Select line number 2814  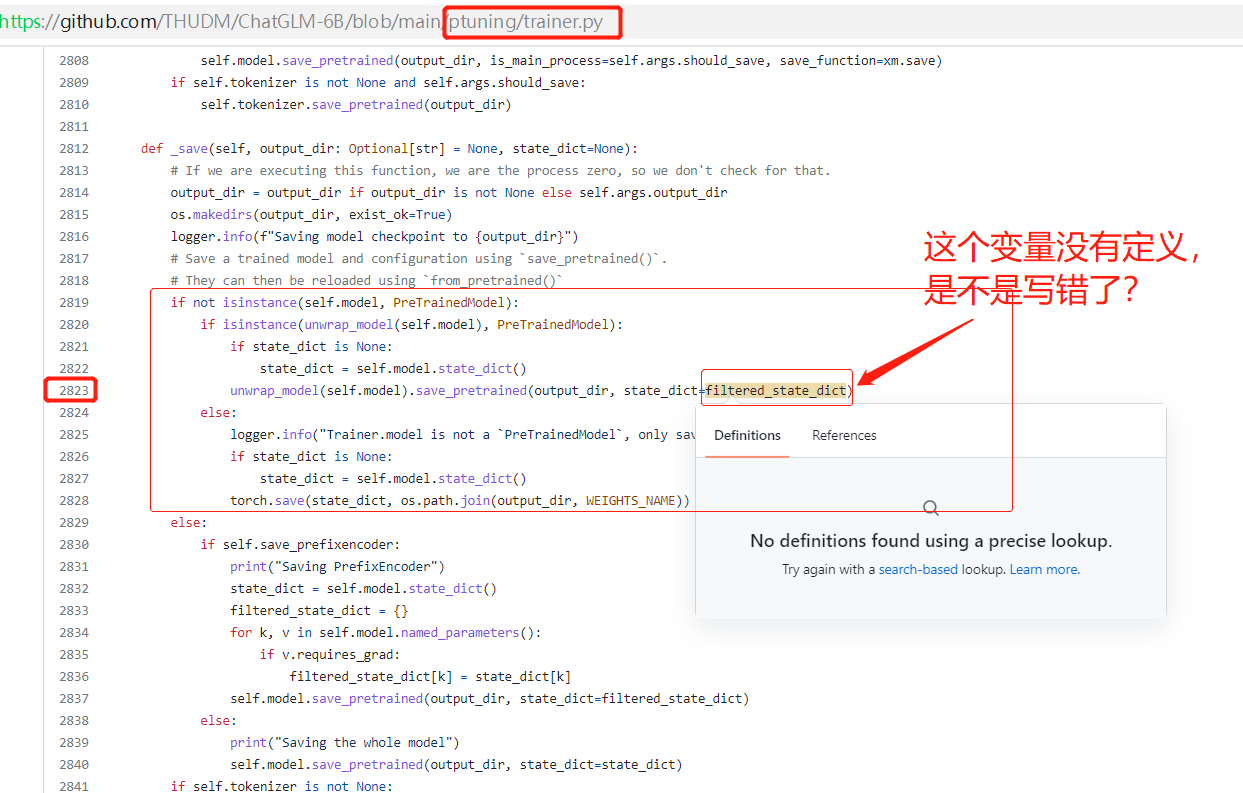pyautogui.click(x=74, y=192)
